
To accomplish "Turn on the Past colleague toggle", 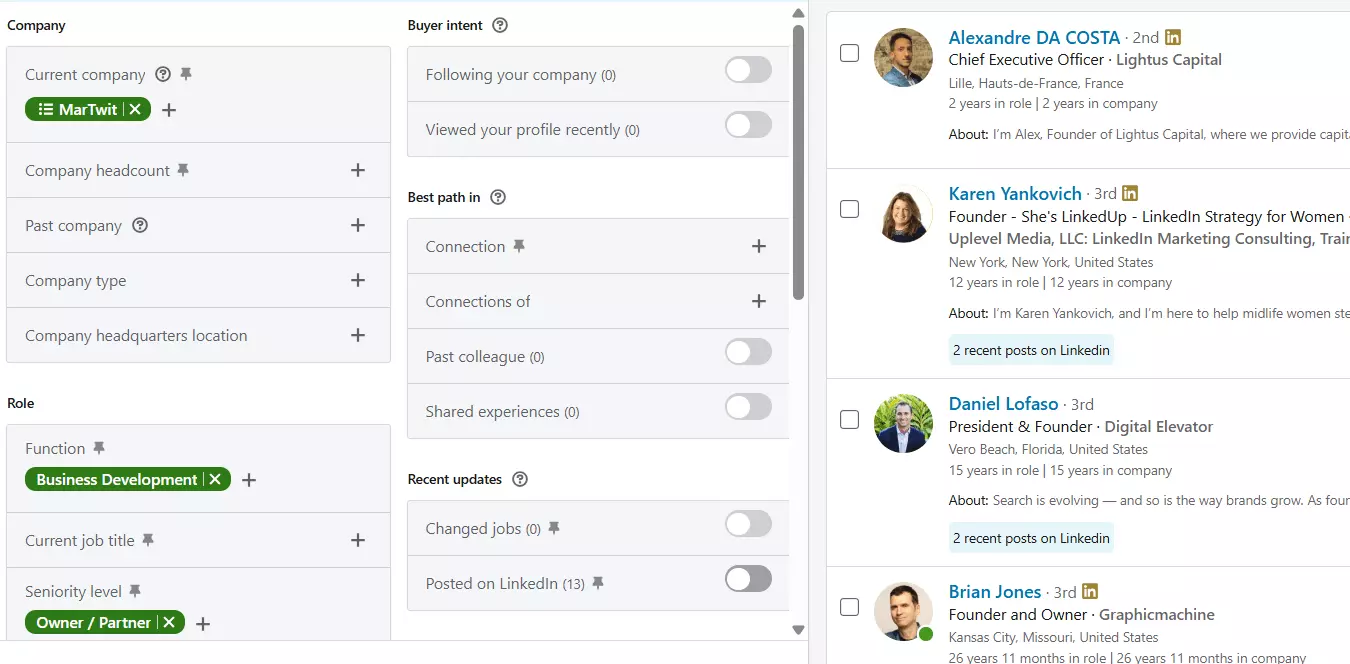I will coord(748,352).
